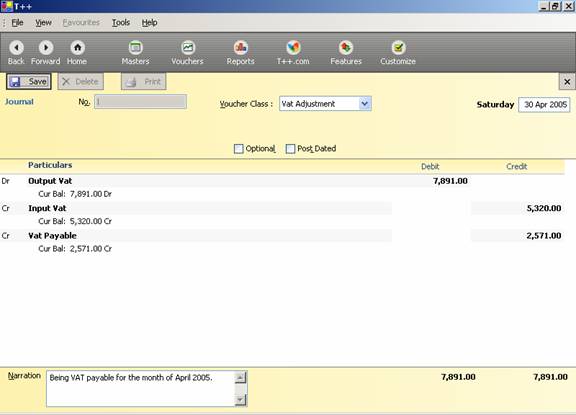The height and width of the screenshot is (415, 576).
Task: Open the Reports chart icon
Action: [x=241, y=48]
